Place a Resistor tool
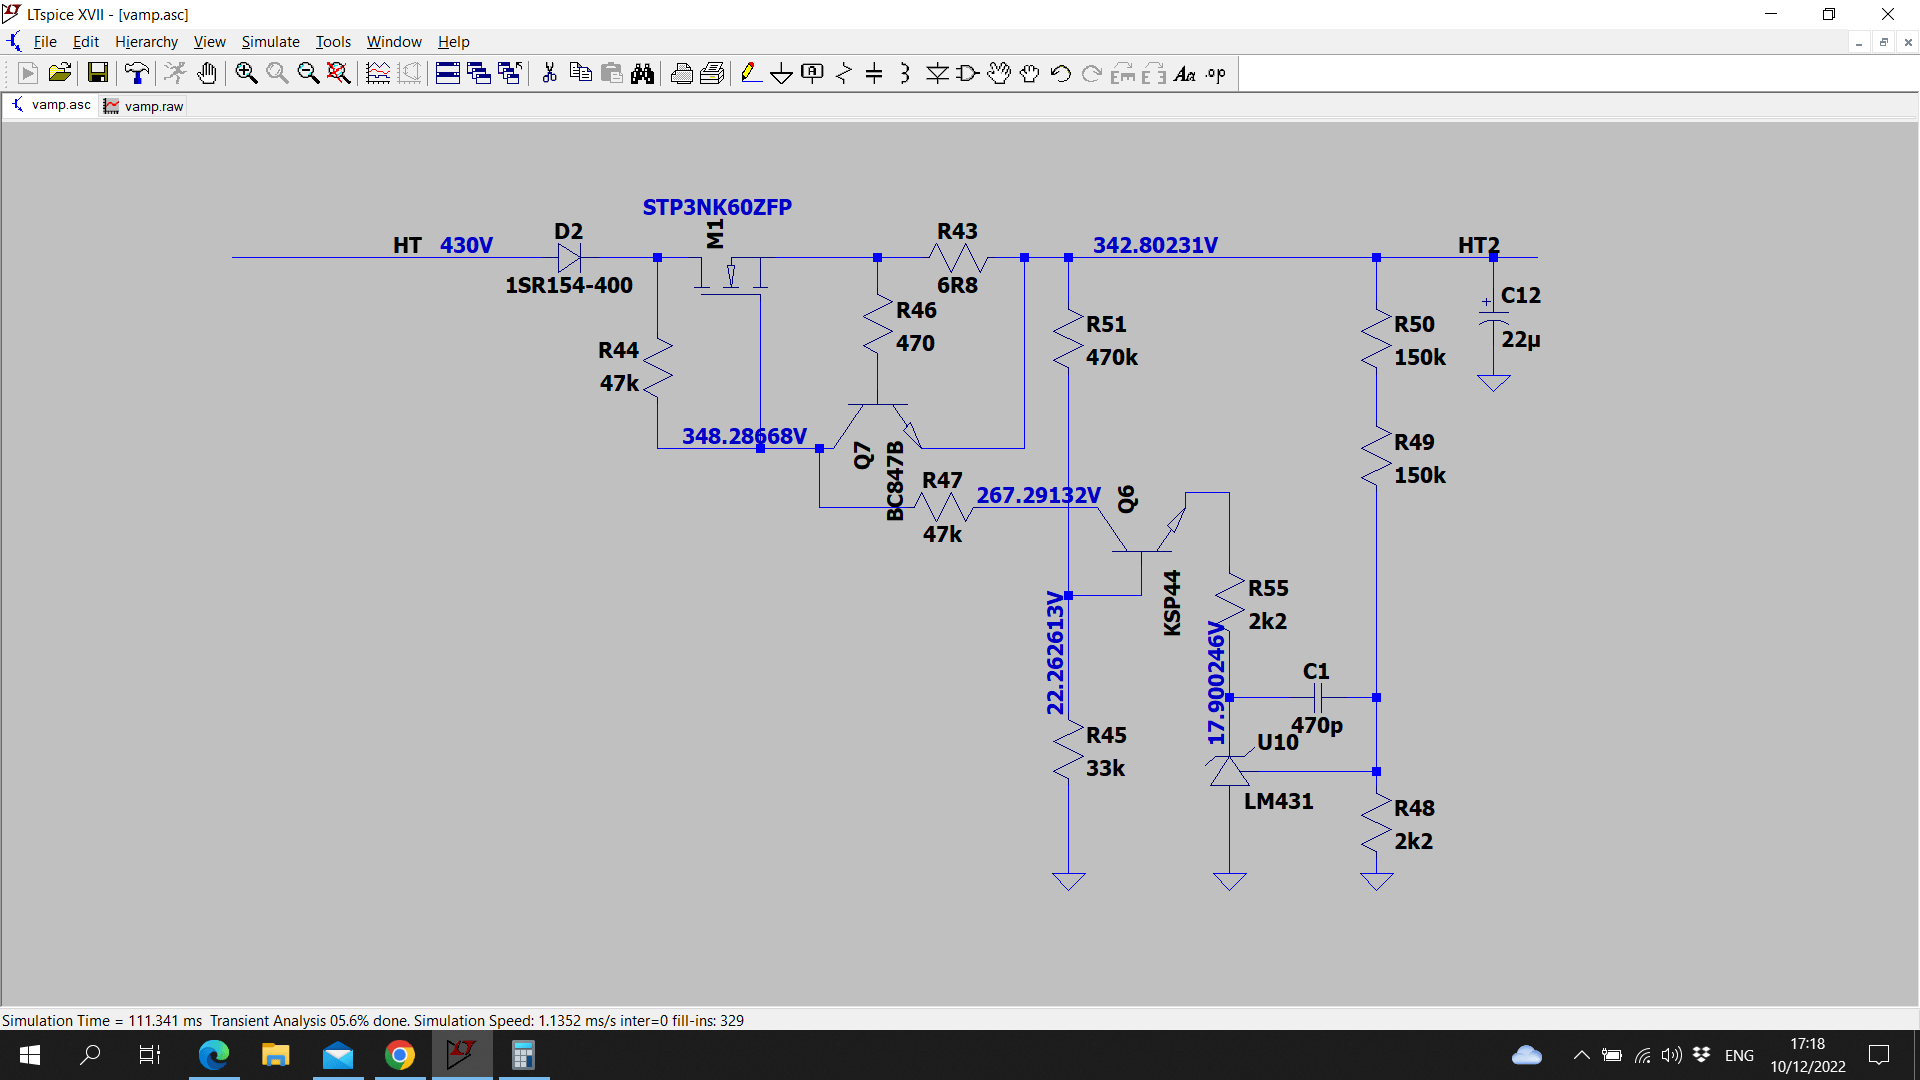The height and width of the screenshot is (1080, 1920). point(844,73)
